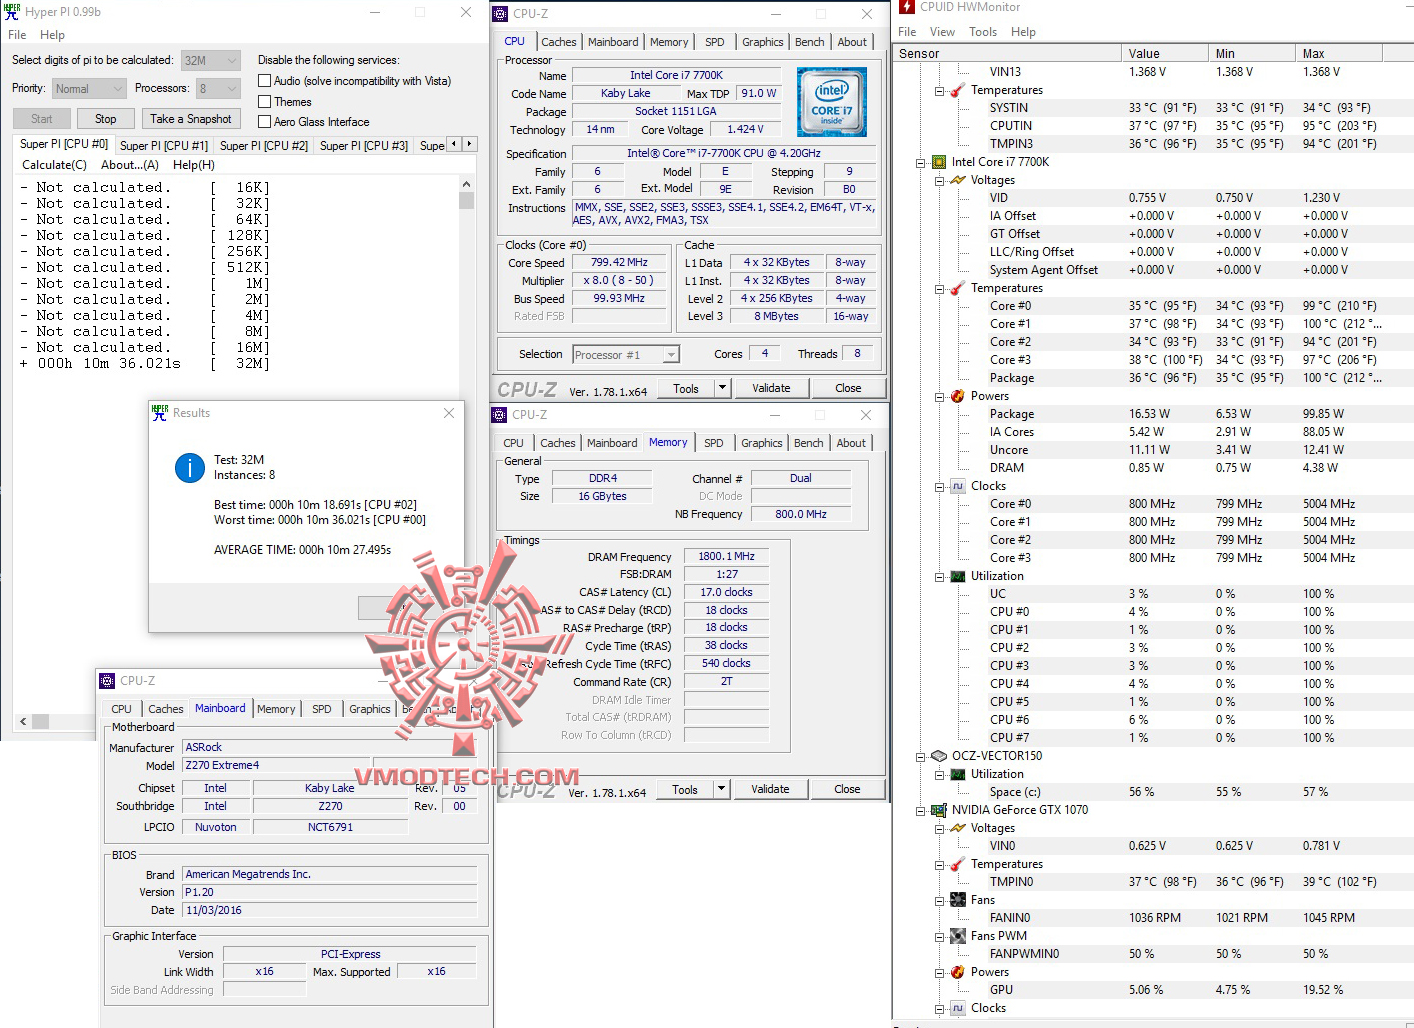
Task: Click the CPU Utilization icon in HWMonitor
Action: pyautogui.click(x=957, y=576)
